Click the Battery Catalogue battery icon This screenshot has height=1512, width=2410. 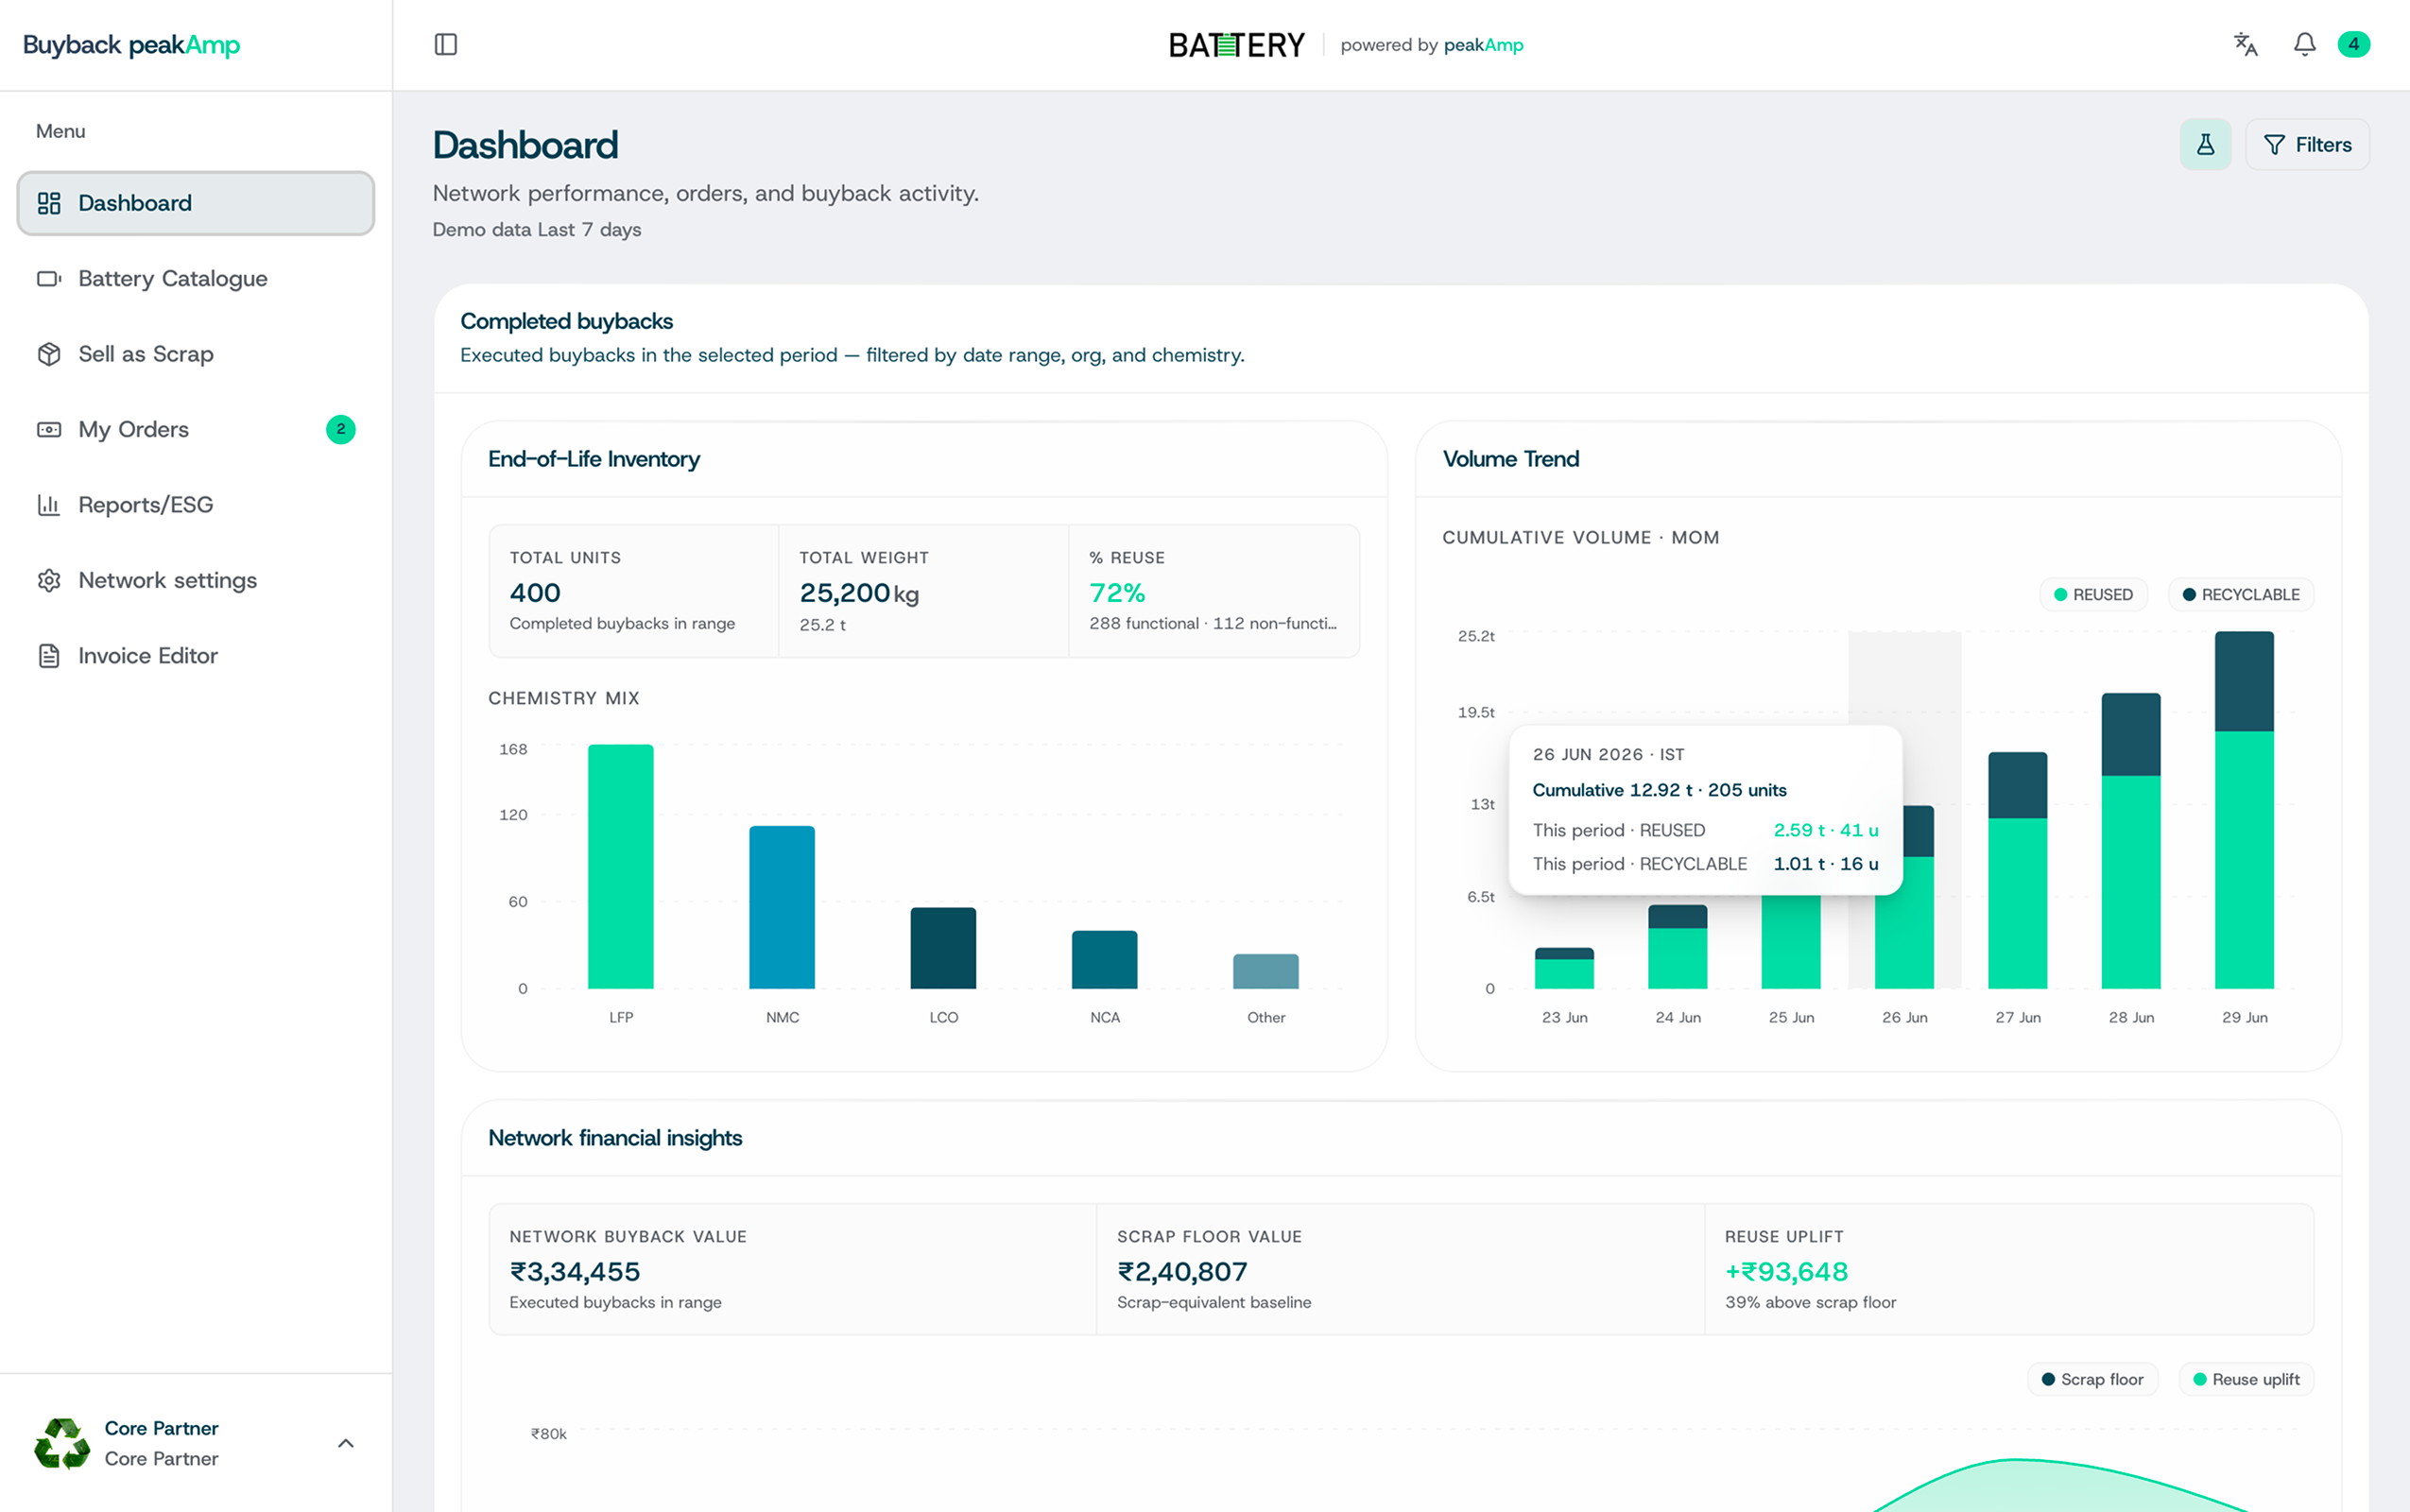pos(49,278)
